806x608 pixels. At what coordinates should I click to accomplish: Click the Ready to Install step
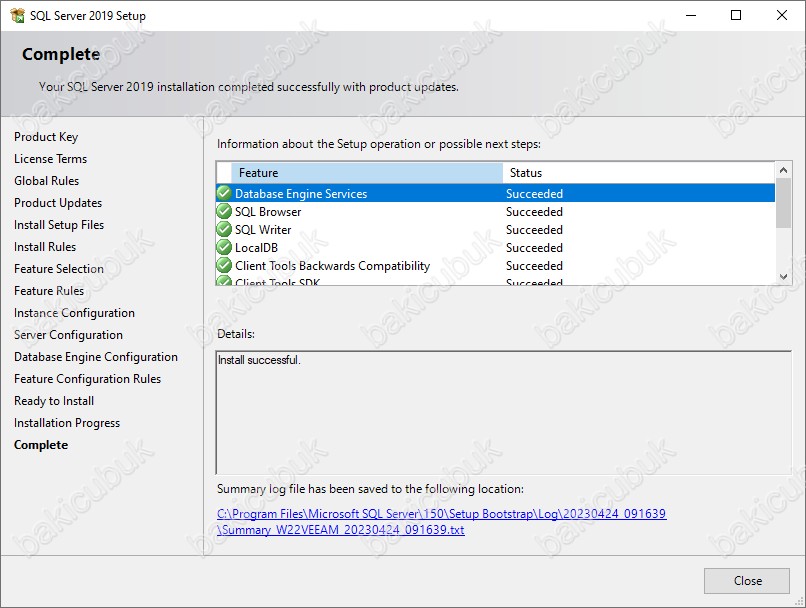[x=54, y=401]
